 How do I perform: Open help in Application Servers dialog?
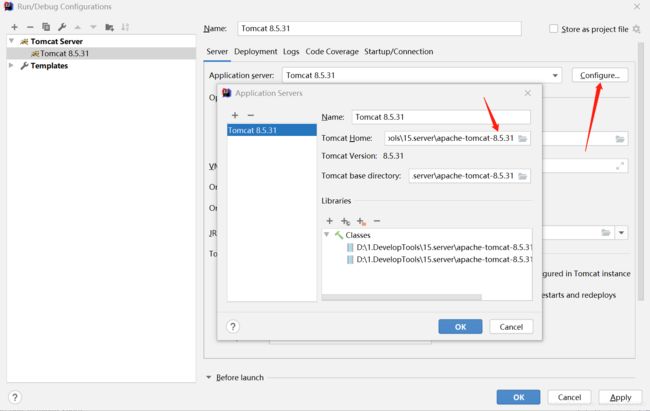233,327
